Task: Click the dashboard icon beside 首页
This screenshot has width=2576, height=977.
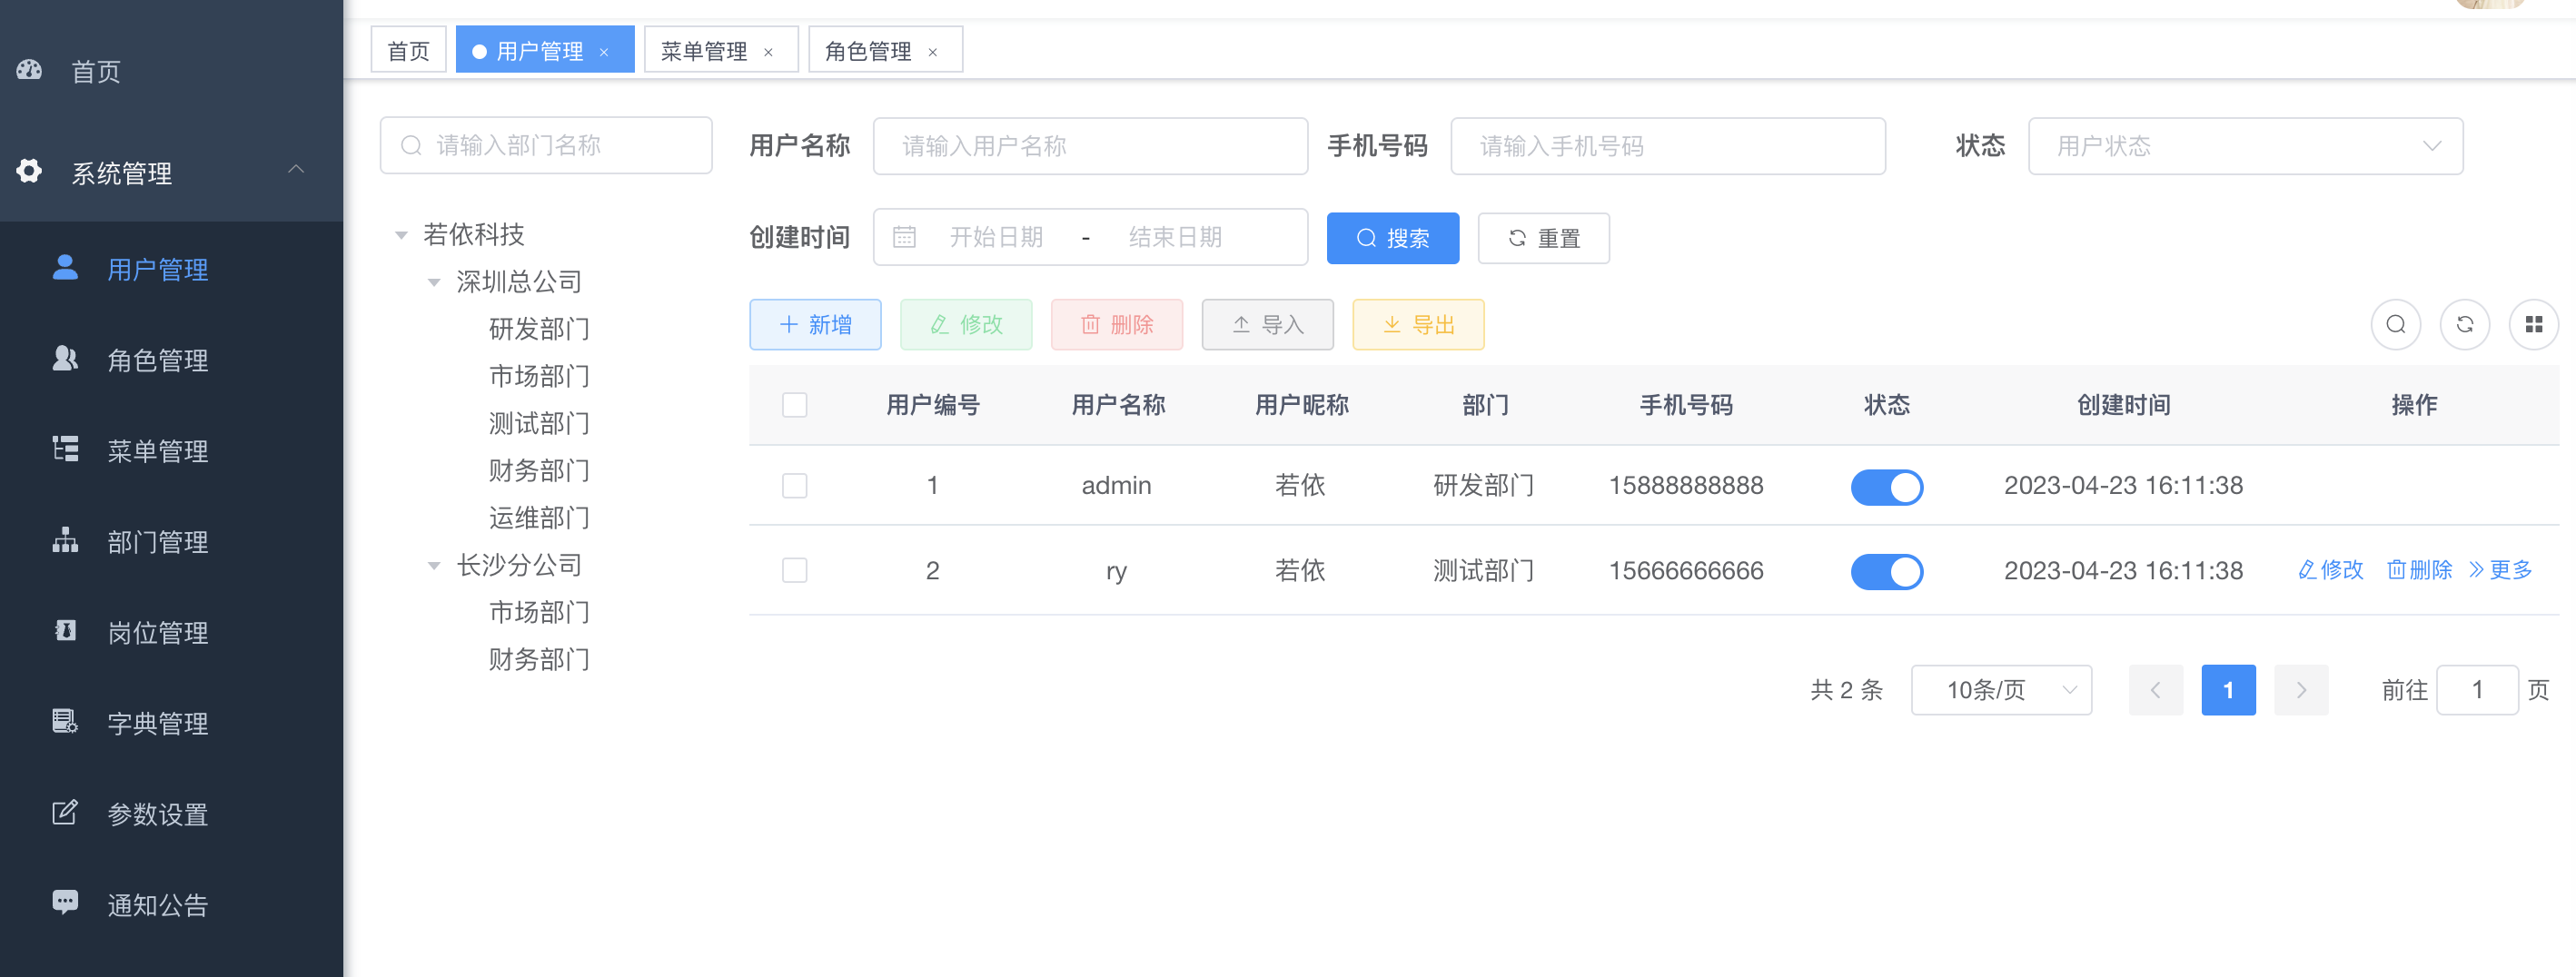Action: (29, 70)
